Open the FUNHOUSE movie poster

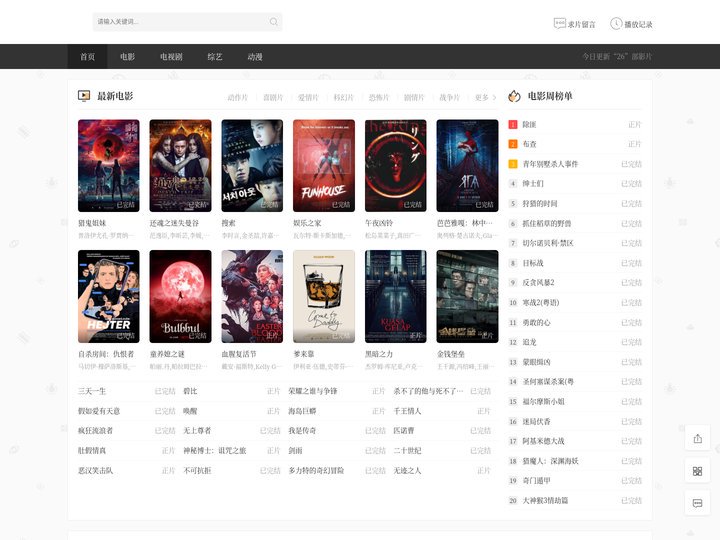[x=324, y=166]
